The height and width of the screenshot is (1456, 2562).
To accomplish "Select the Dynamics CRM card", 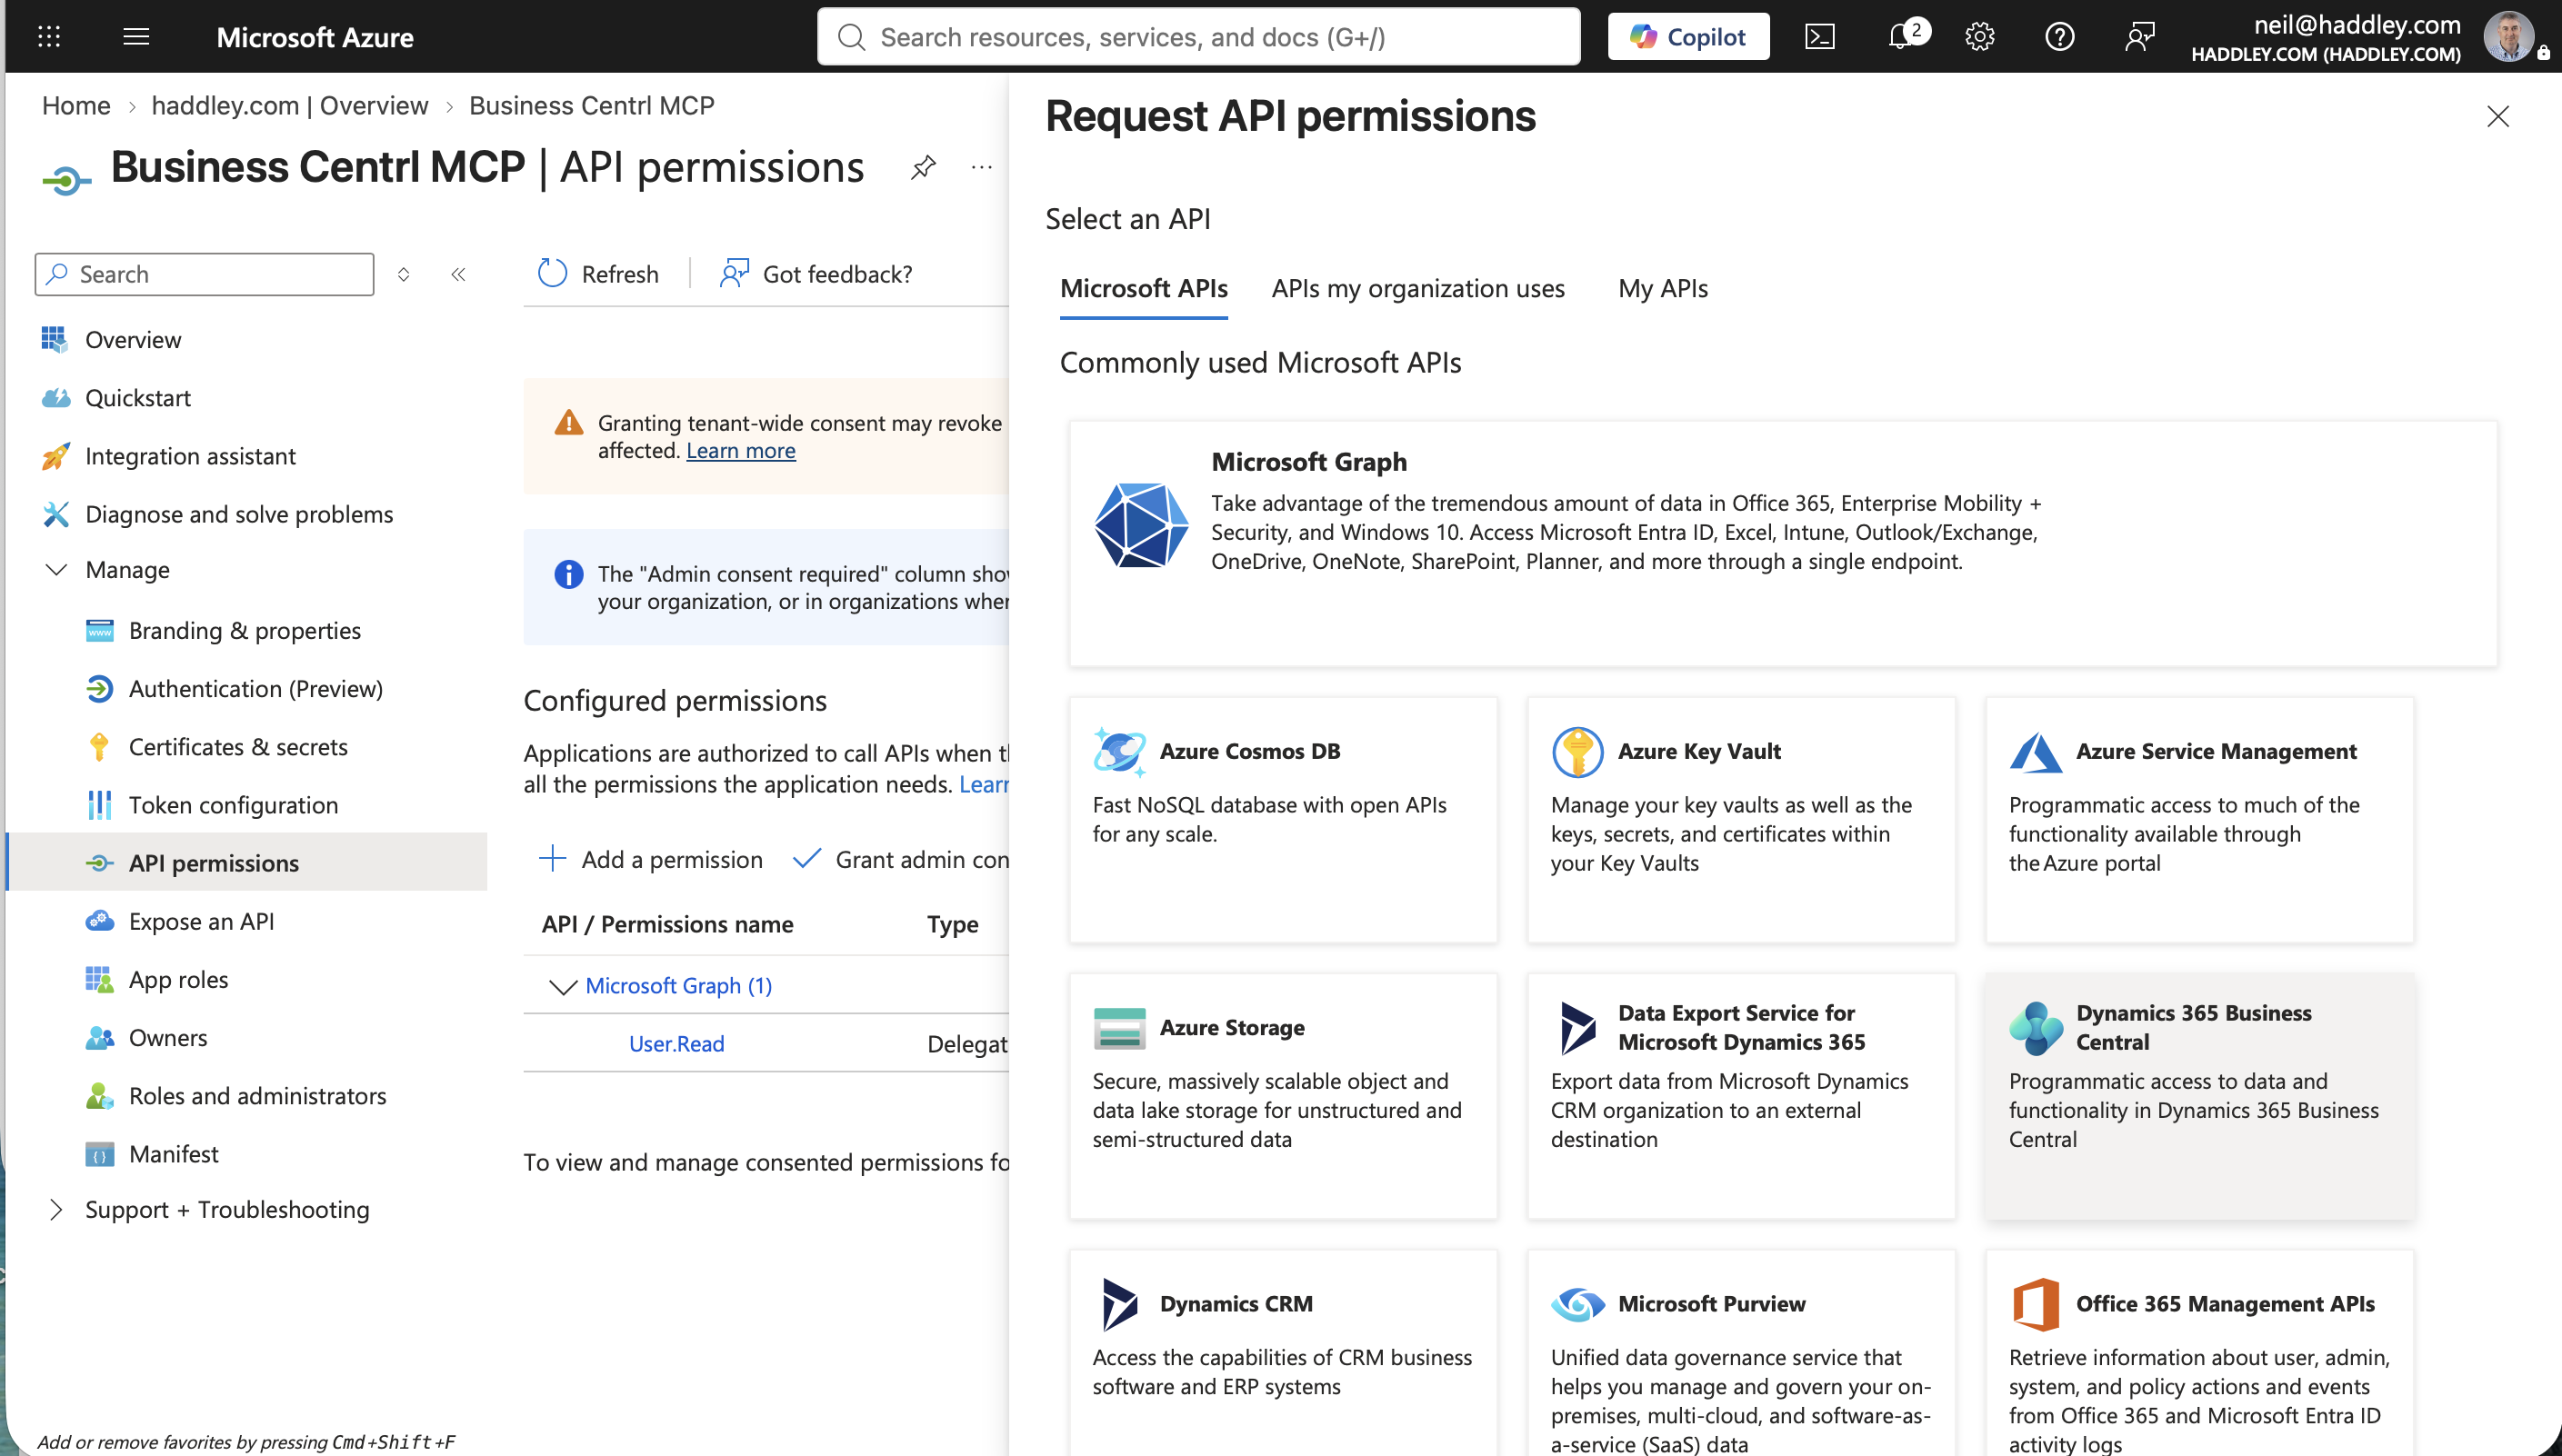I will [x=1283, y=1353].
